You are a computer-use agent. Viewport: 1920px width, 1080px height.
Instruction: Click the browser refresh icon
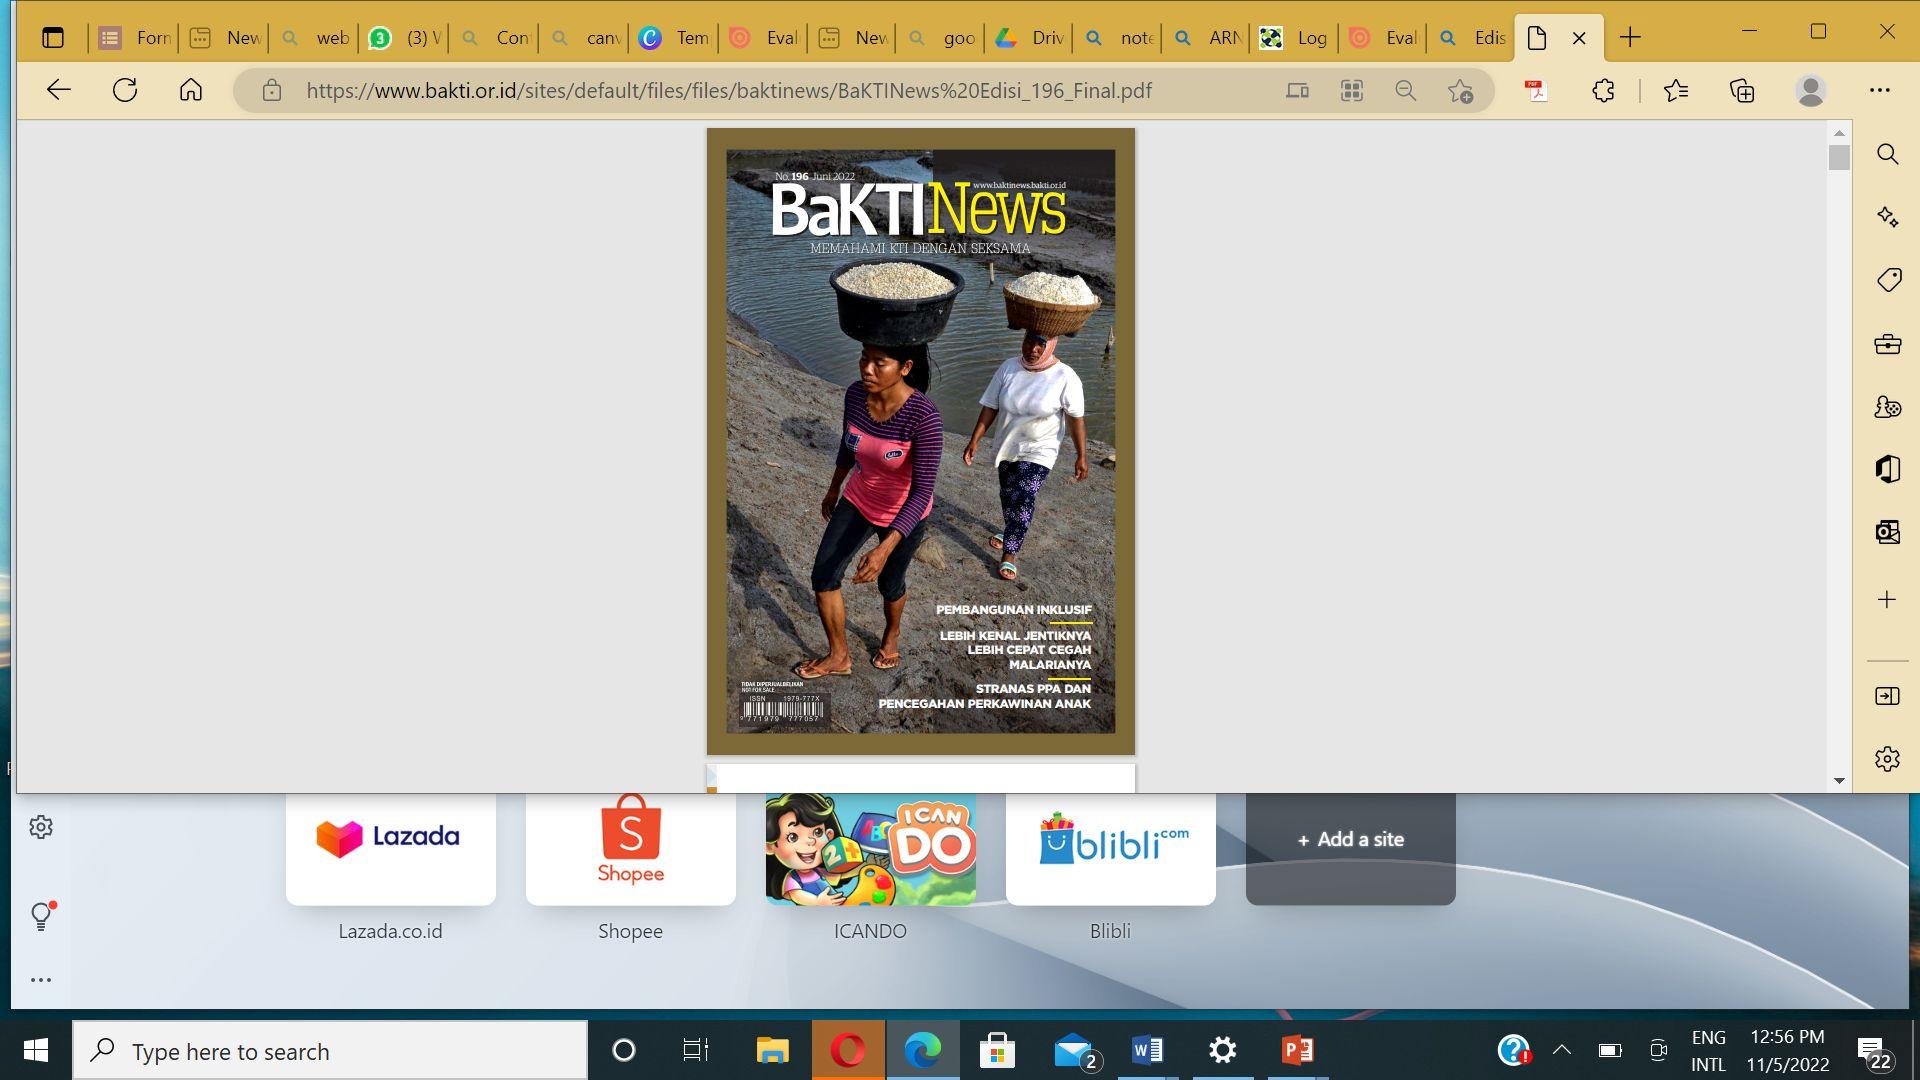click(125, 90)
